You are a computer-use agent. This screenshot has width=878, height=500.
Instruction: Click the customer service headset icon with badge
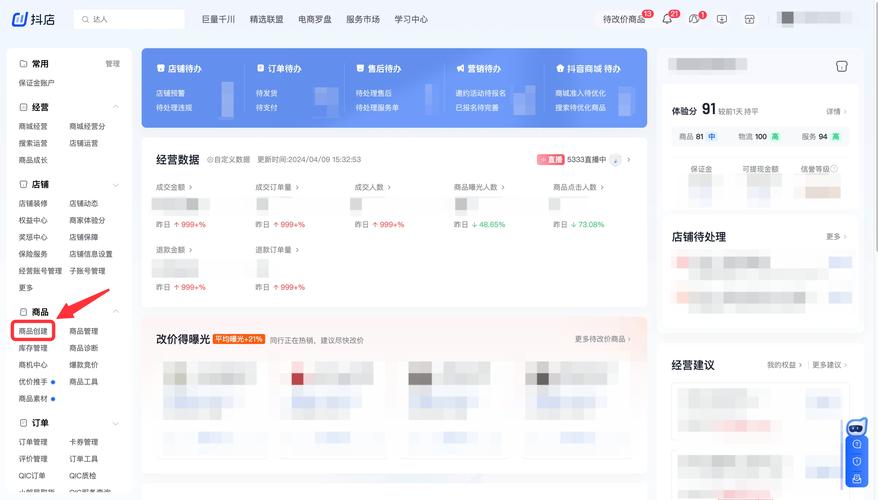[x=695, y=19]
